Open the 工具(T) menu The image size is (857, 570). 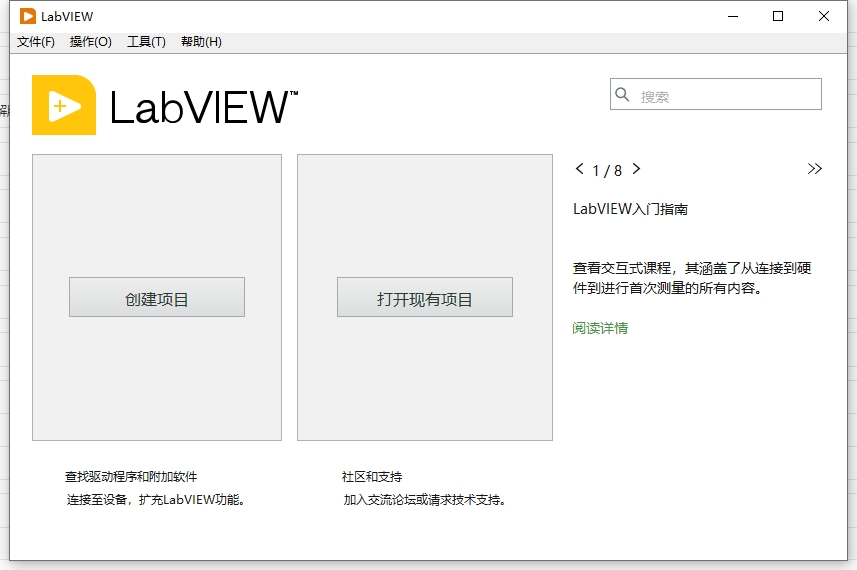[146, 42]
